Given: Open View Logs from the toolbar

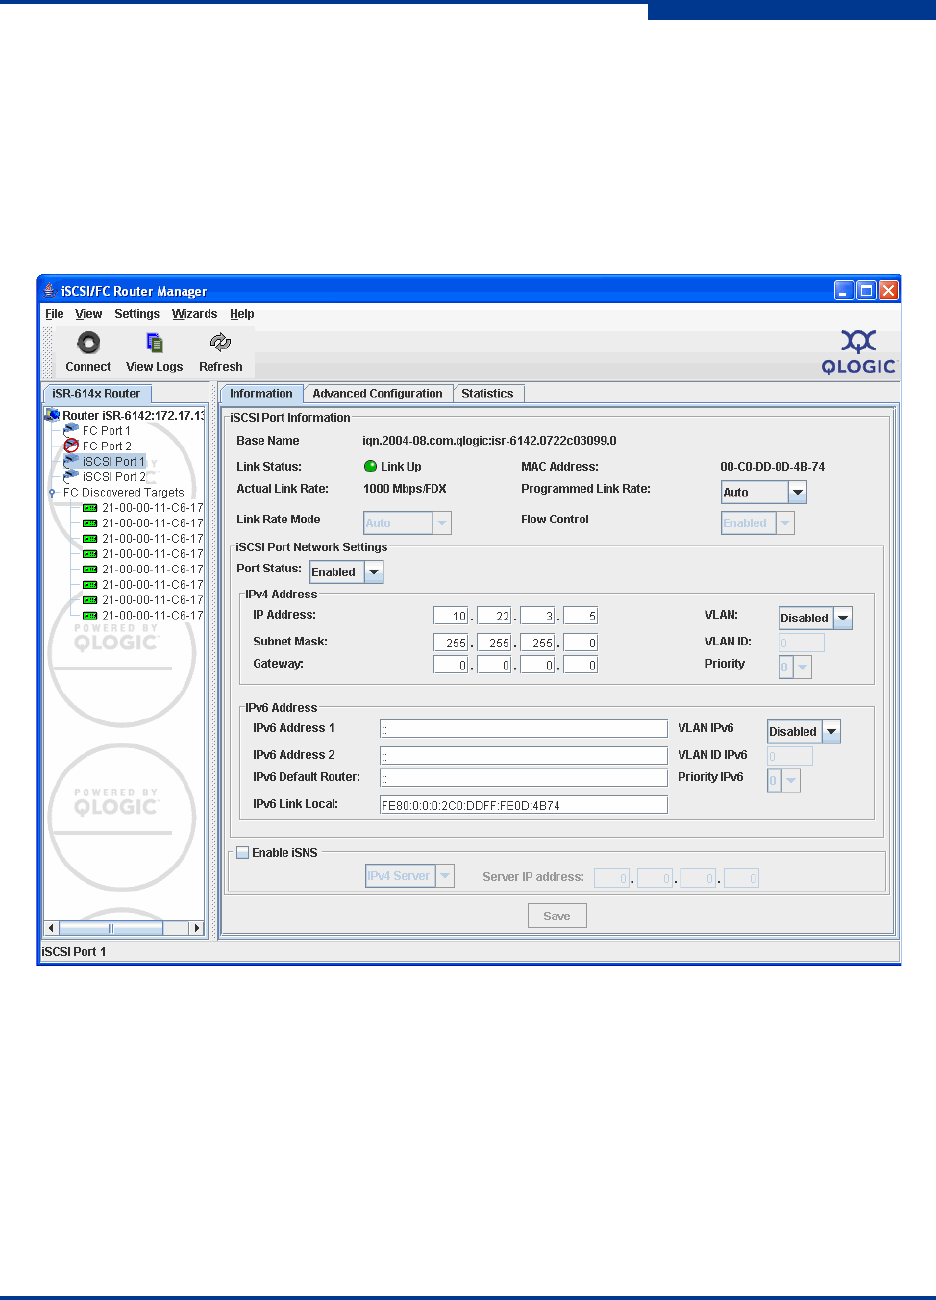Looking at the screenshot, I should [x=154, y=343].
